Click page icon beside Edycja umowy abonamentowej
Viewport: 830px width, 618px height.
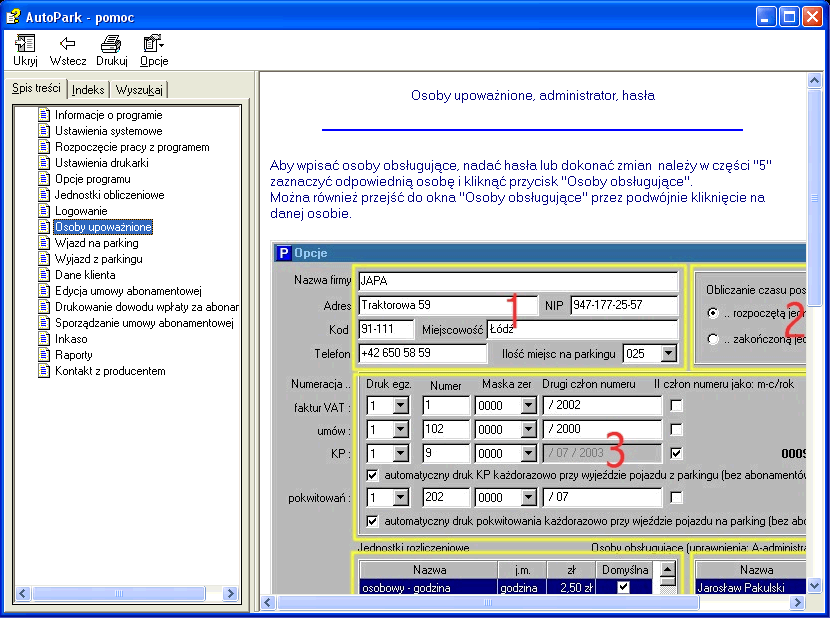(x=44, y=291)
